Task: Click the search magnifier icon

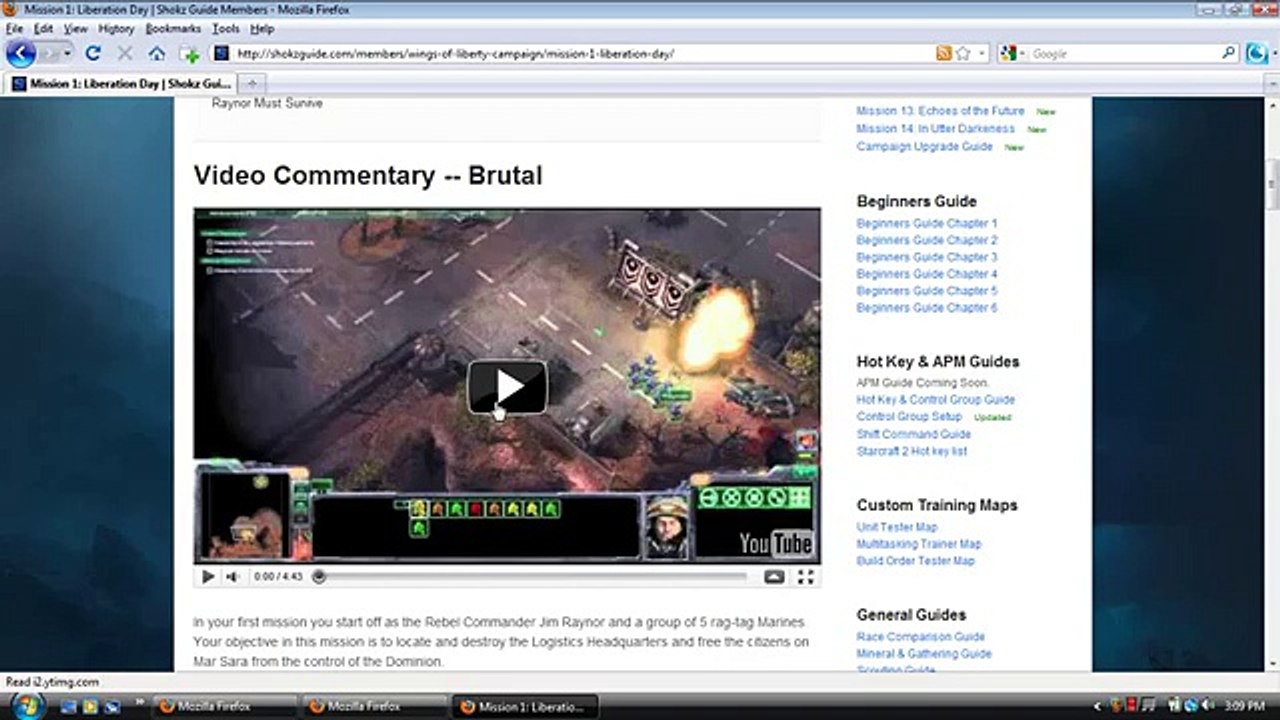Action: [1229, 53]
